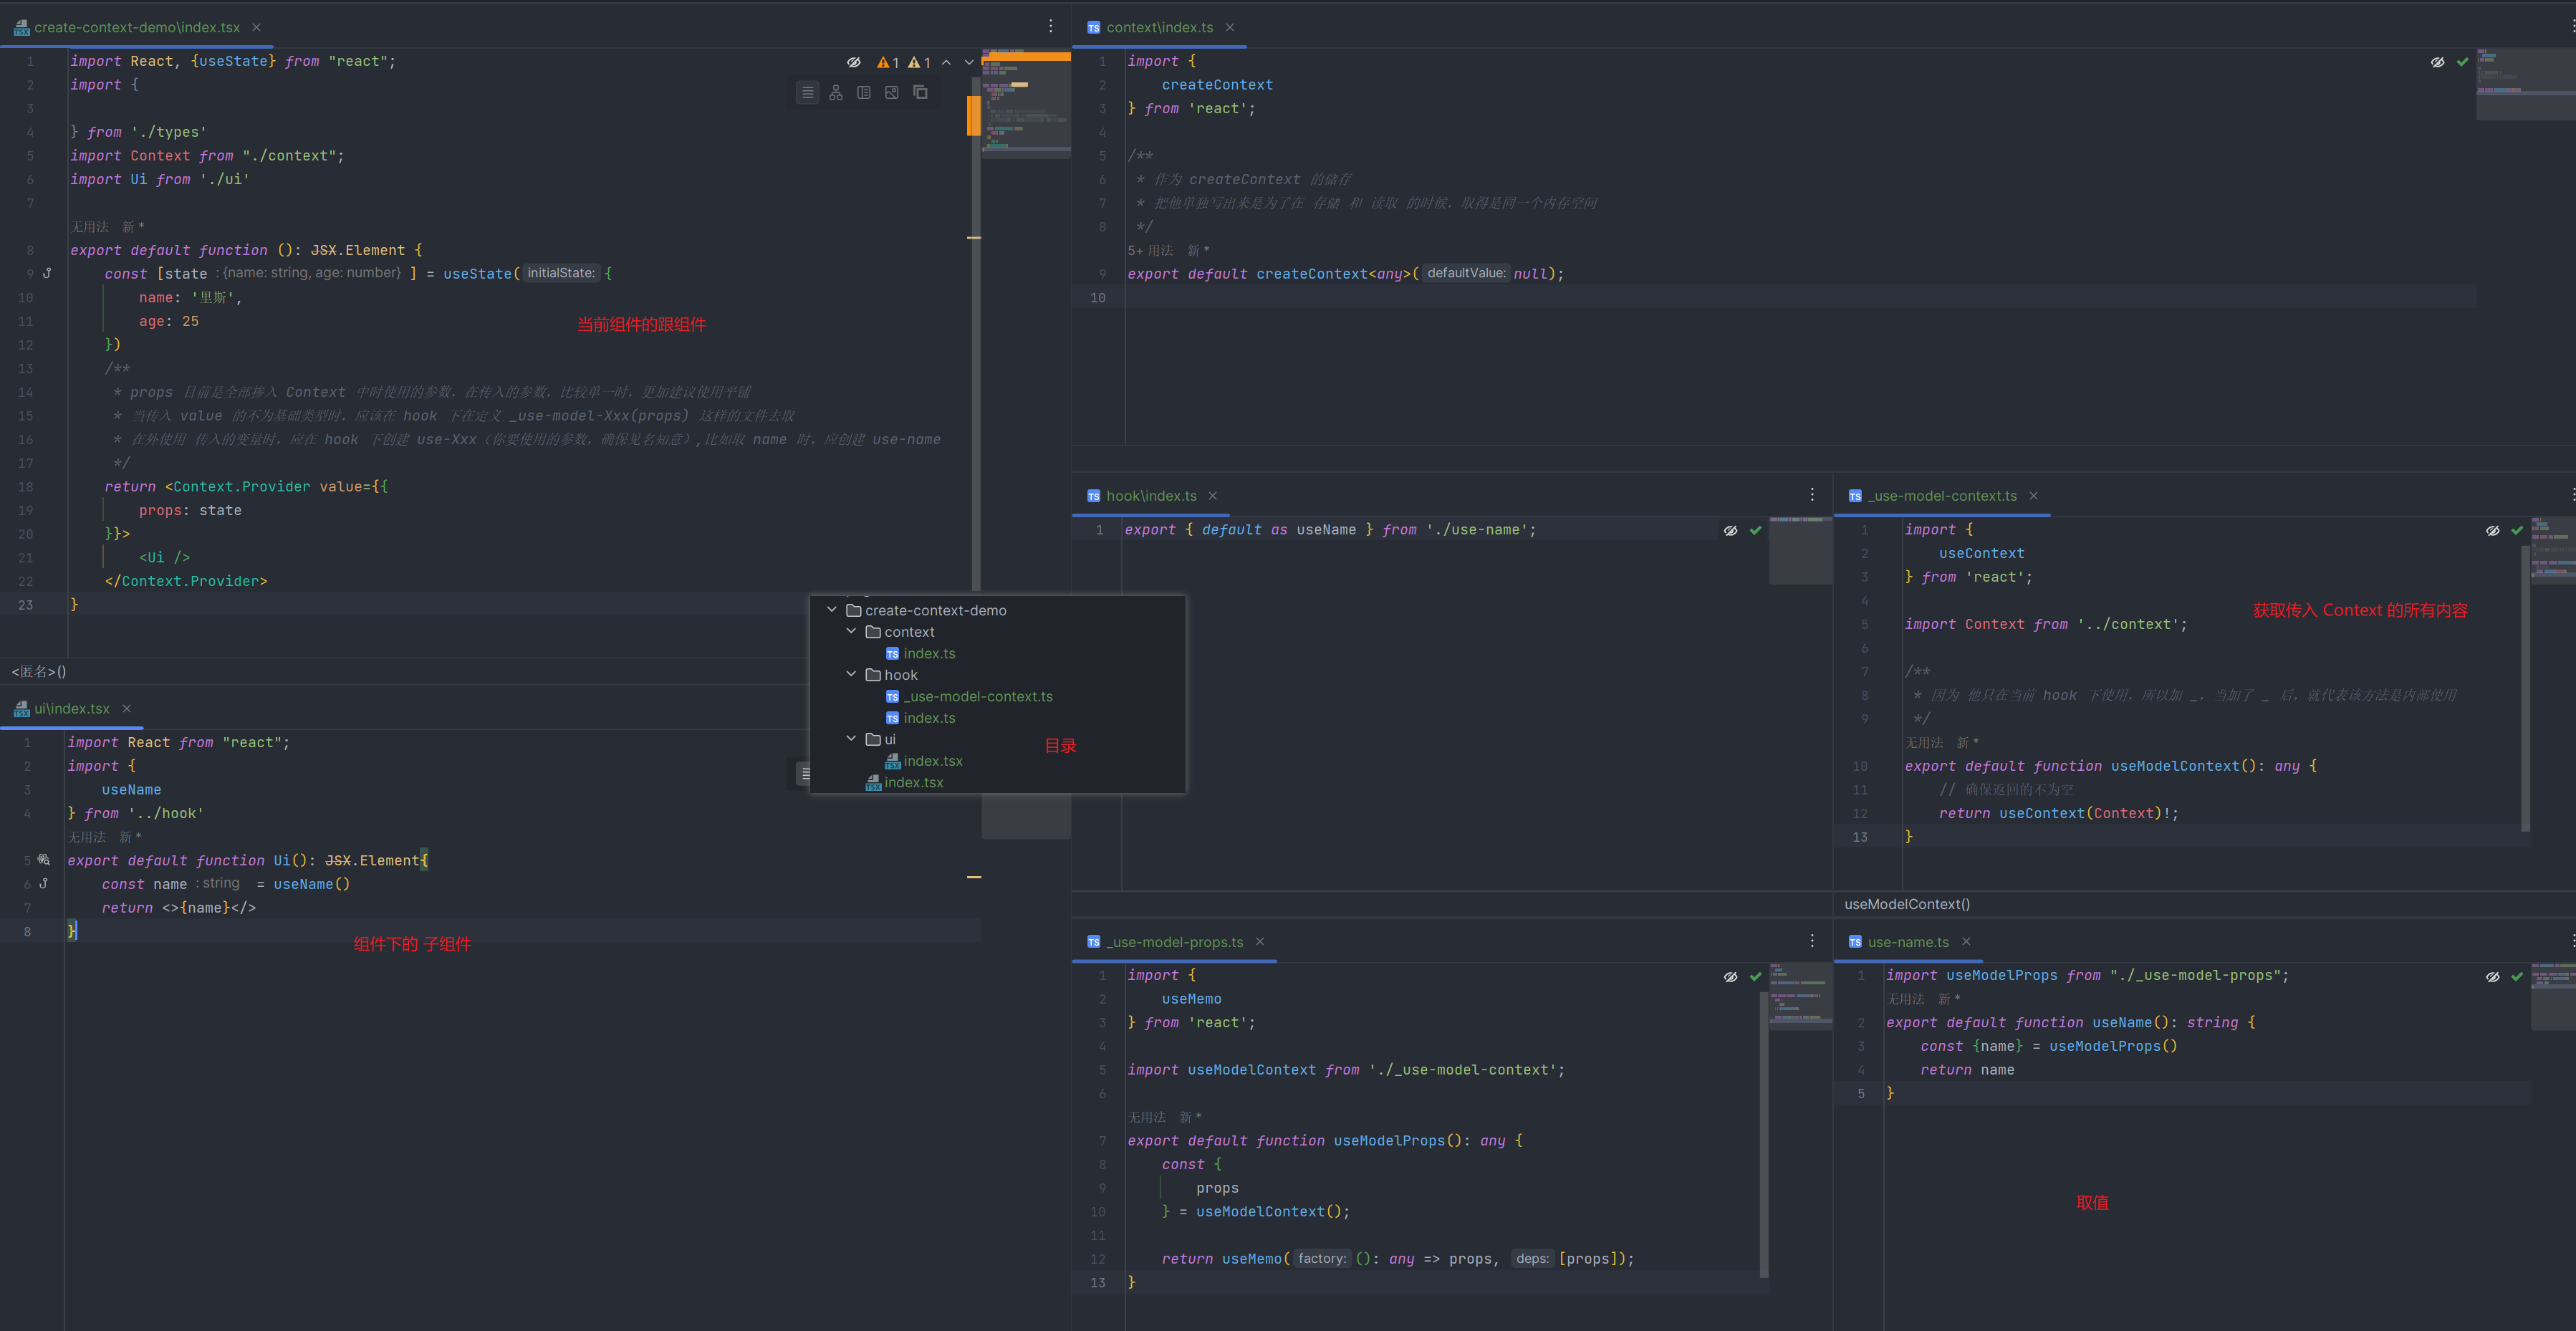Open the orange warning indicator in create-context-demo editor
The width and height of the screenshot is (2576, 1331).
[x=888, y=62]
